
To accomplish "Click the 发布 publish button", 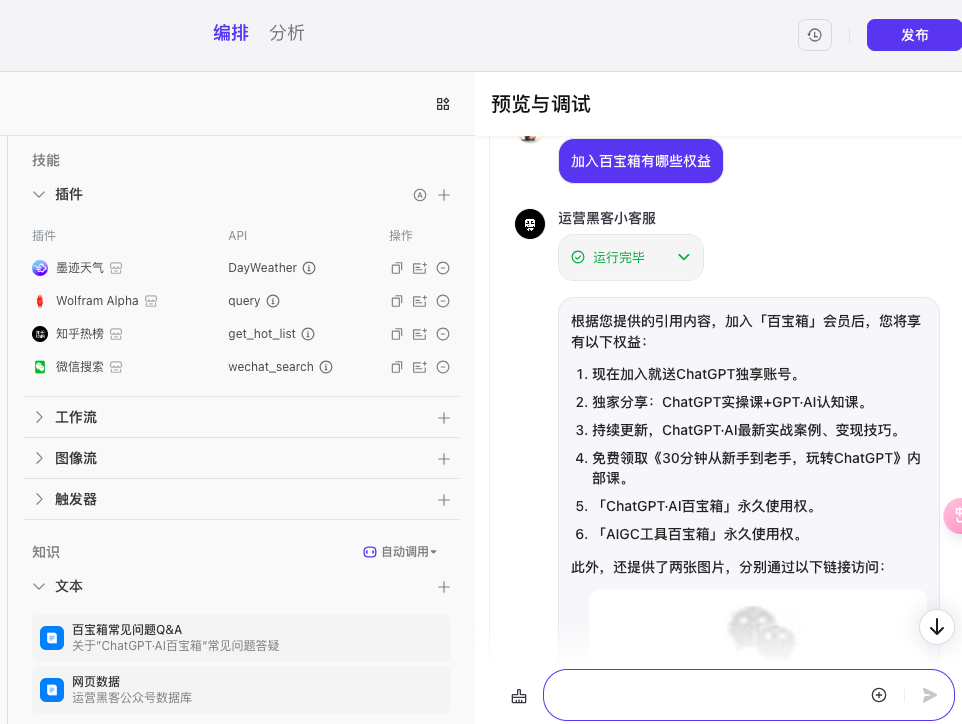I will tap(914, 35).
